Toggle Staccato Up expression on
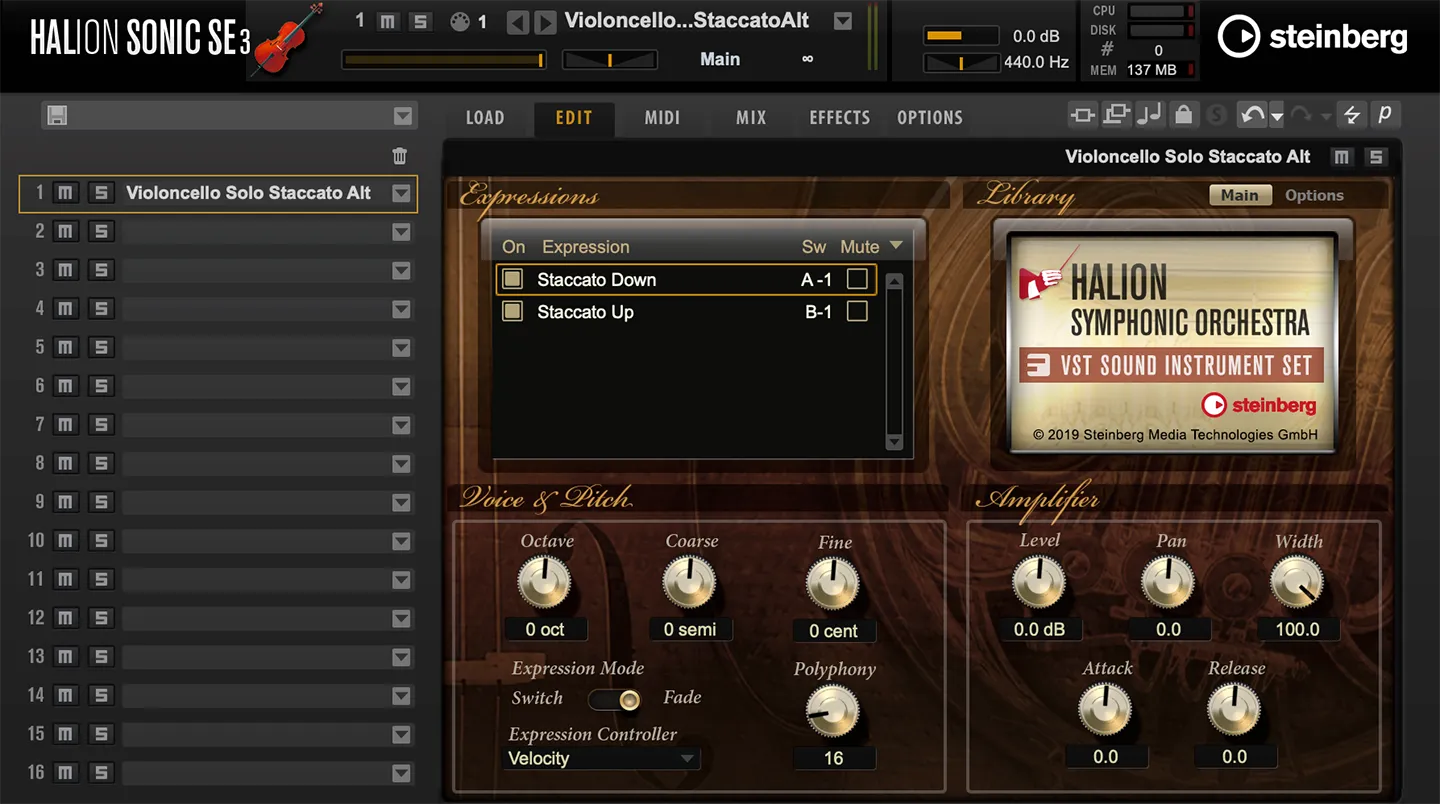This screenshot has height=804, width=1440. pos(512,312)
